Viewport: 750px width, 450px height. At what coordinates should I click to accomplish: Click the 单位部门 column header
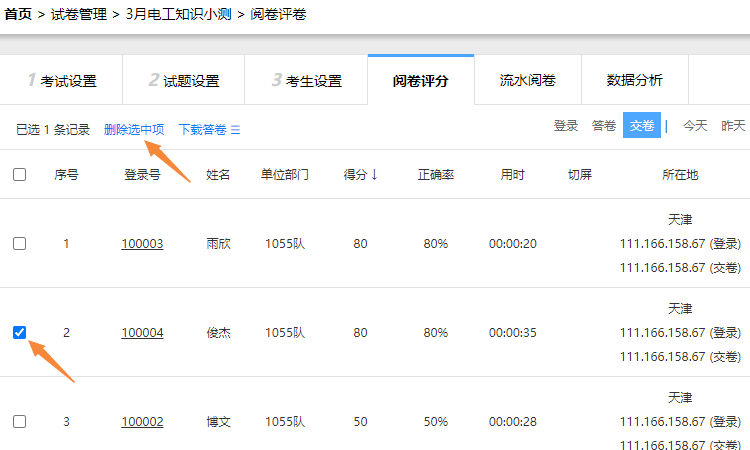[285, 175]
